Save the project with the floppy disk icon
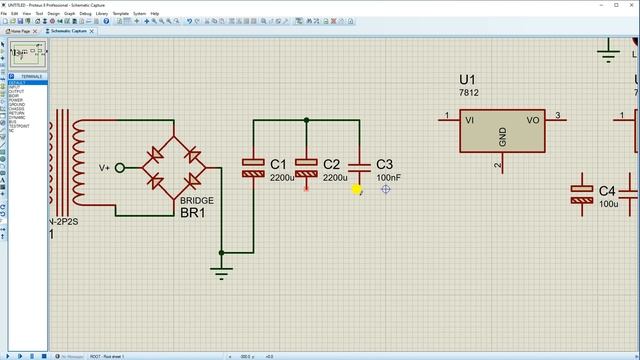This screenshot has height=360, width=640. point(20,21)
